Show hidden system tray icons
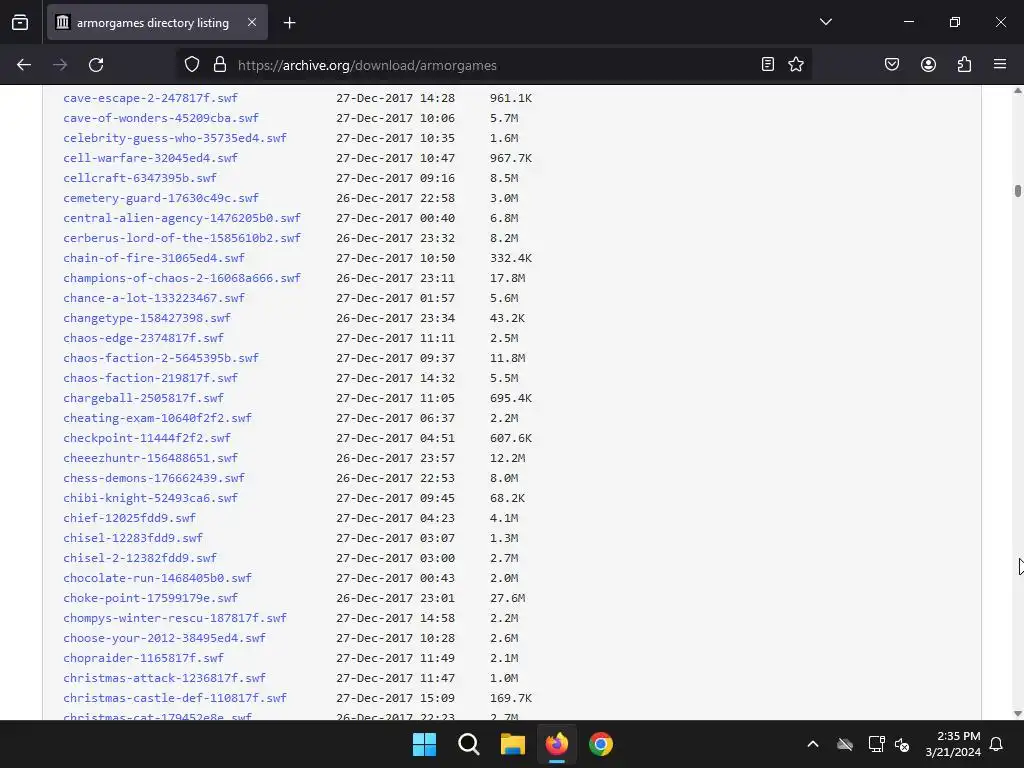This screenshot has width=1024, height=768. pos(813,744)
